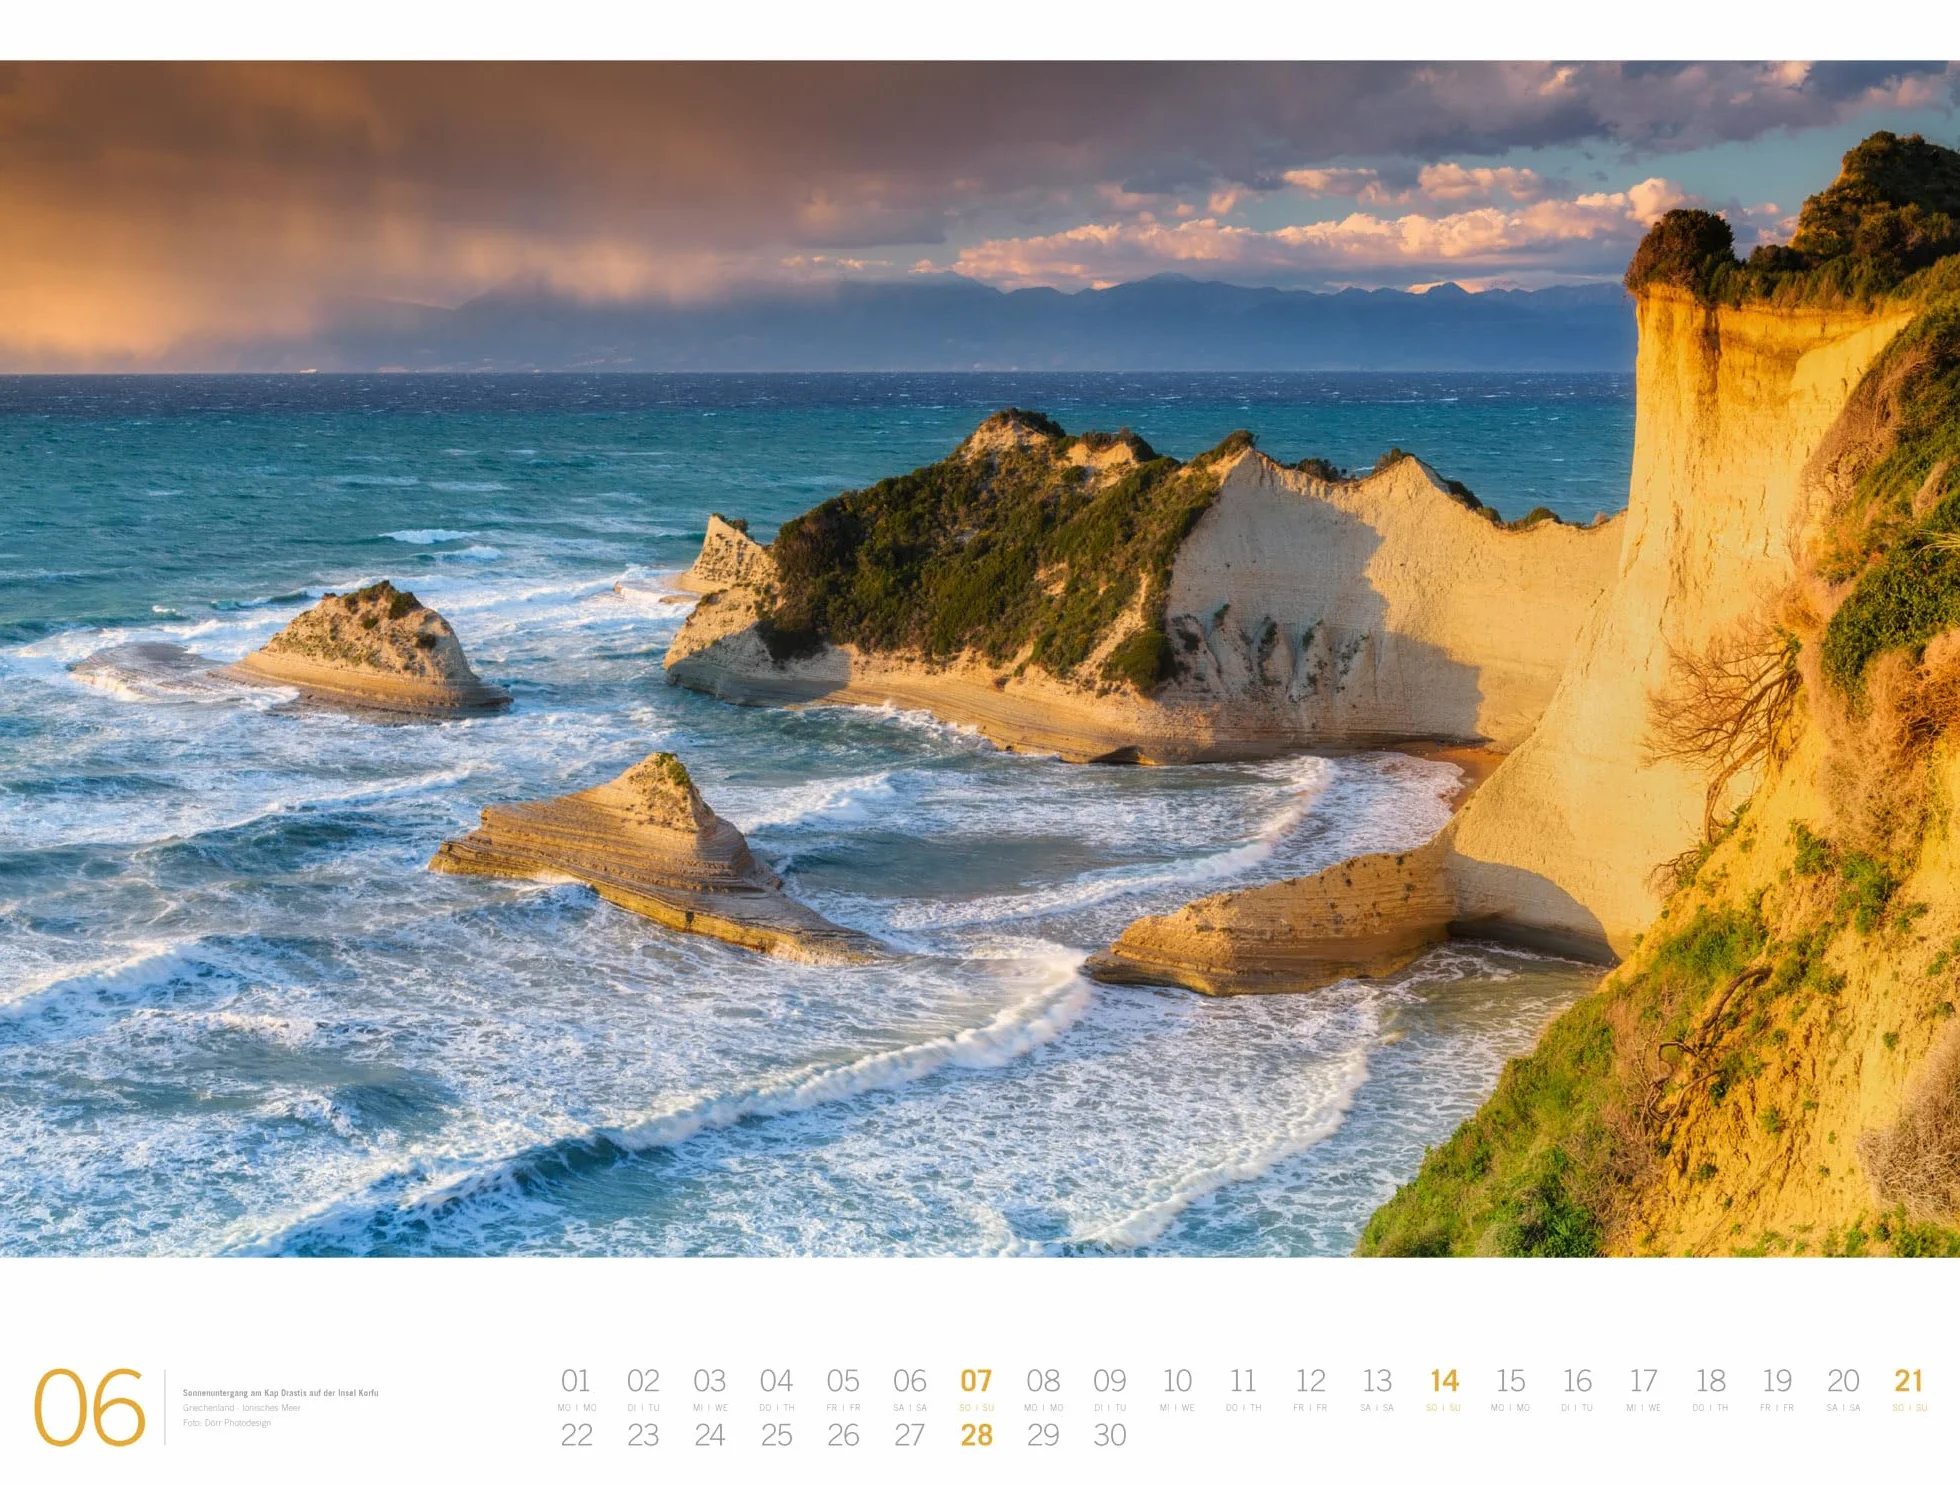Select highlighted Sunday date 21
The image size is (1960, 1485).
tap(1909, 1381)
